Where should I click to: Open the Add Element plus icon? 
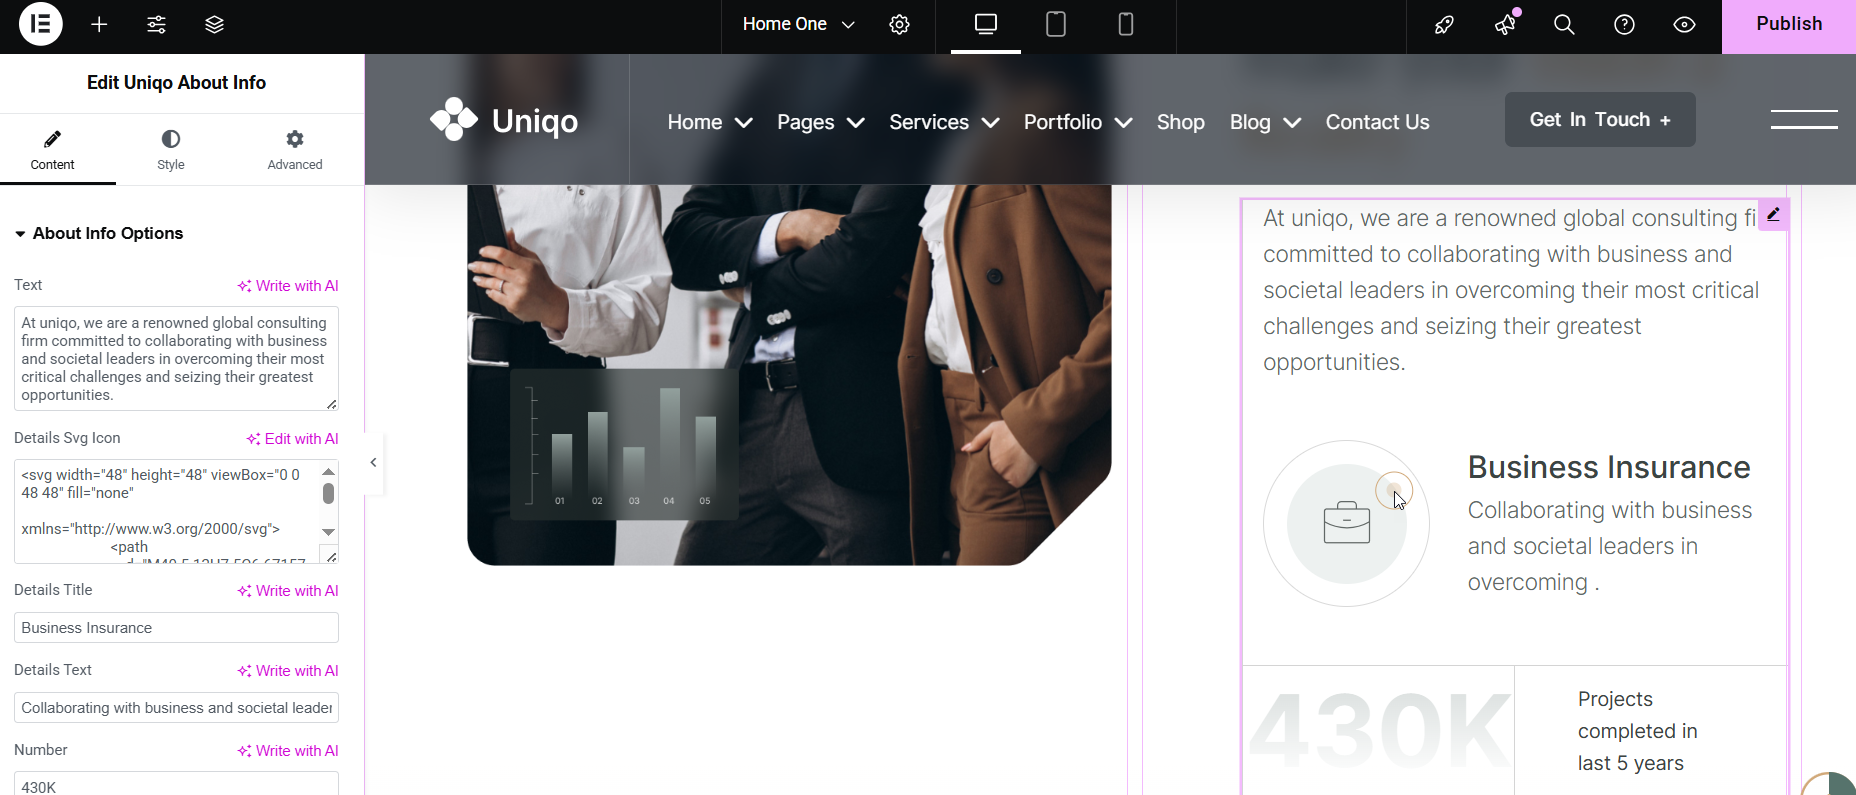(x=99, y=25)
